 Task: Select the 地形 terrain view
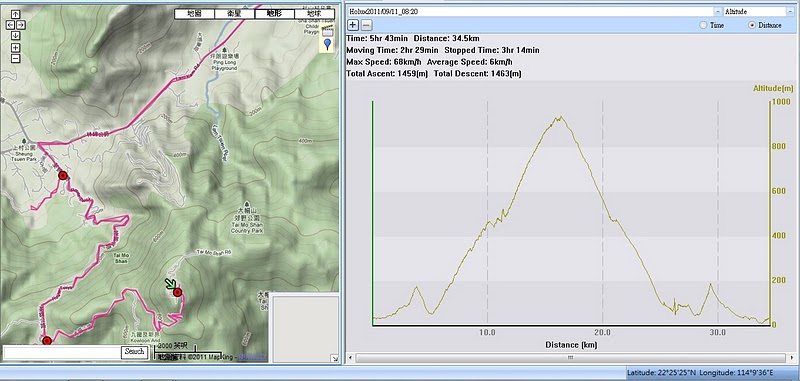click(x=274, y=14)
